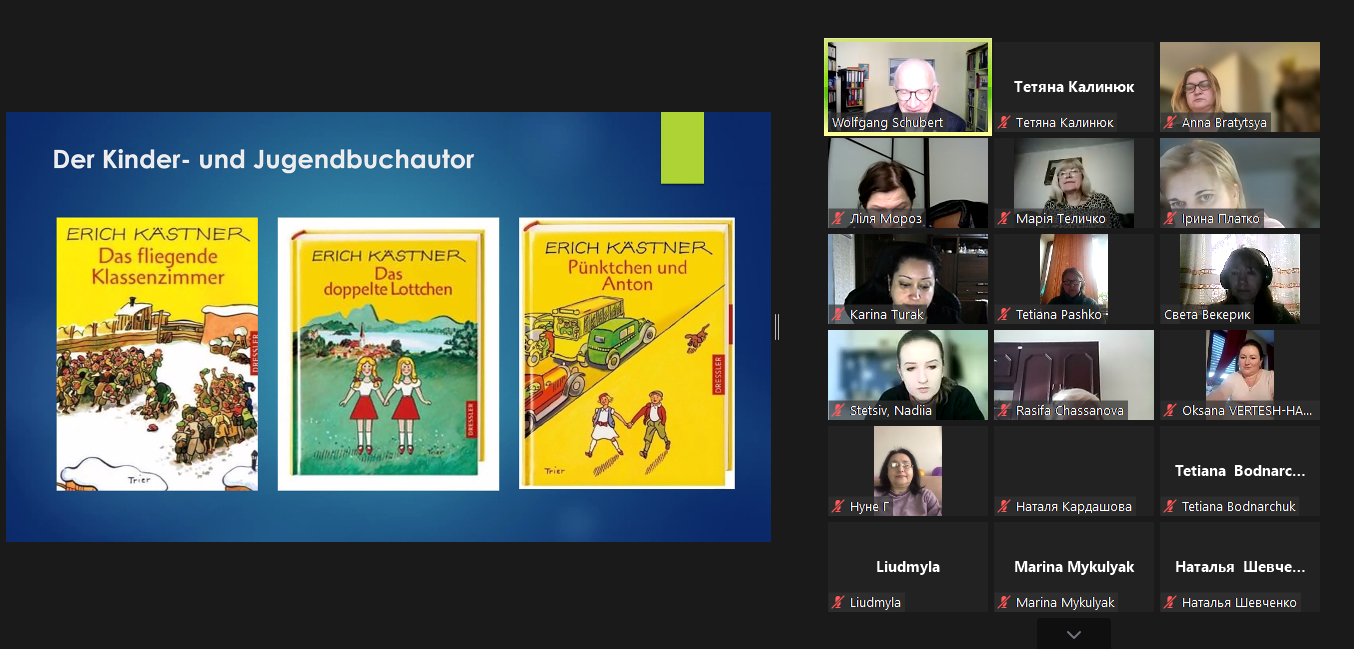This screenshot has width=1354, height=649.
Task: Click the Das doppelte Lottchen book cover
Action: point(388,354)
